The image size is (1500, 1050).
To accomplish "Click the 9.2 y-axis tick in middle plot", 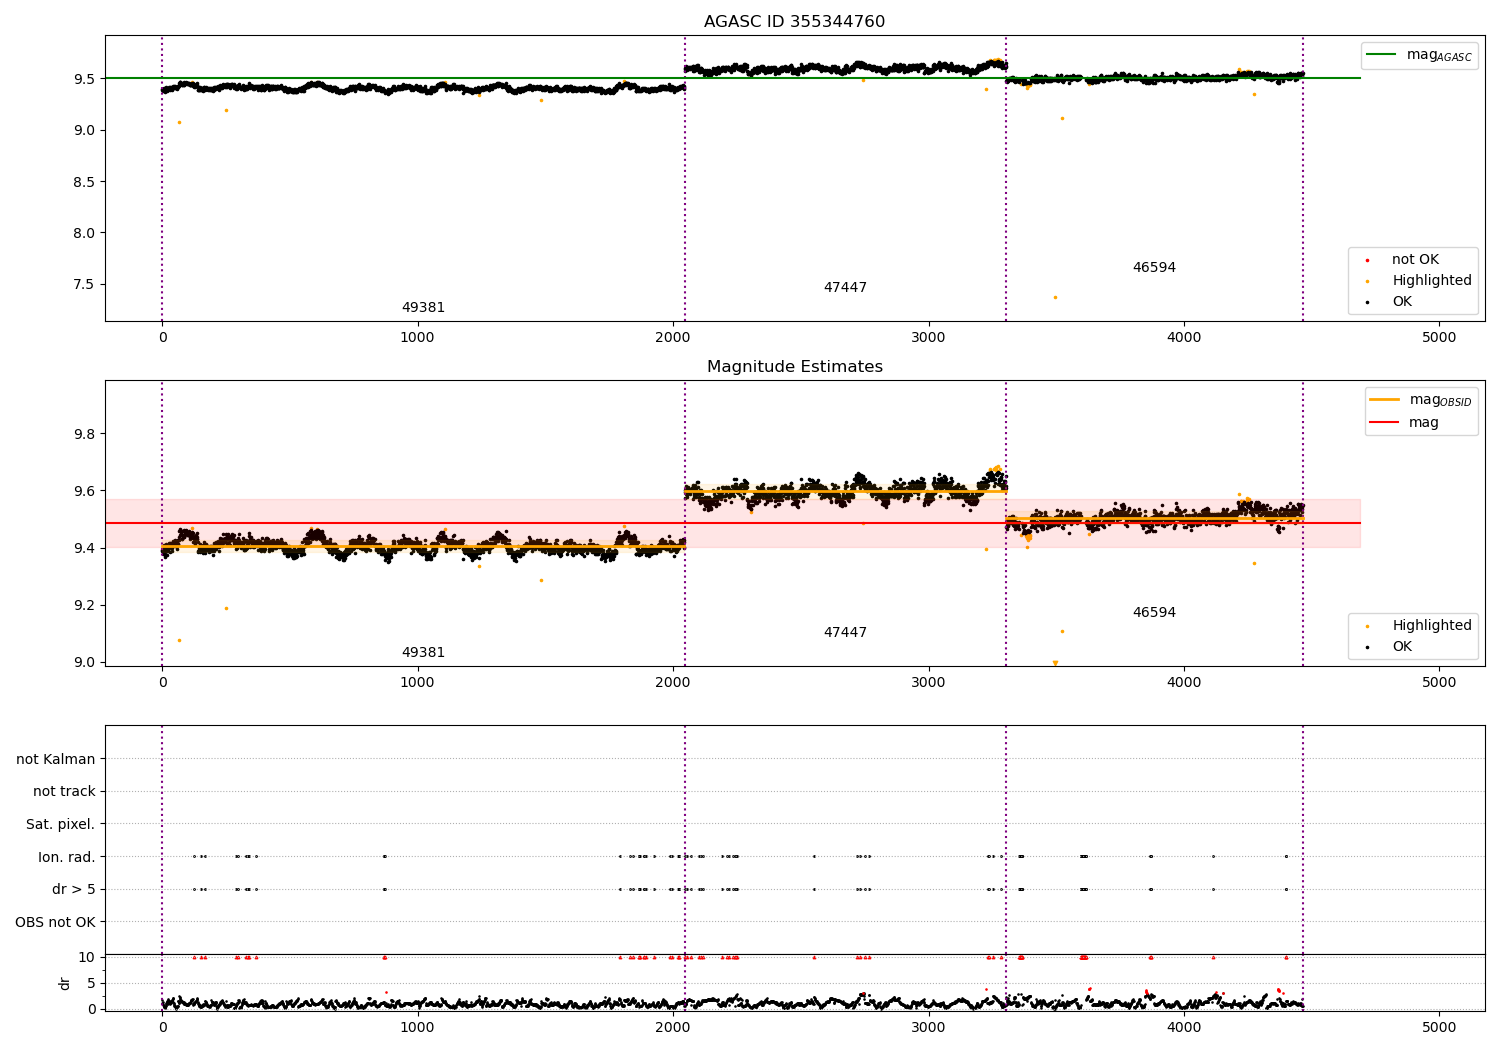I will (x=83, y=606).
